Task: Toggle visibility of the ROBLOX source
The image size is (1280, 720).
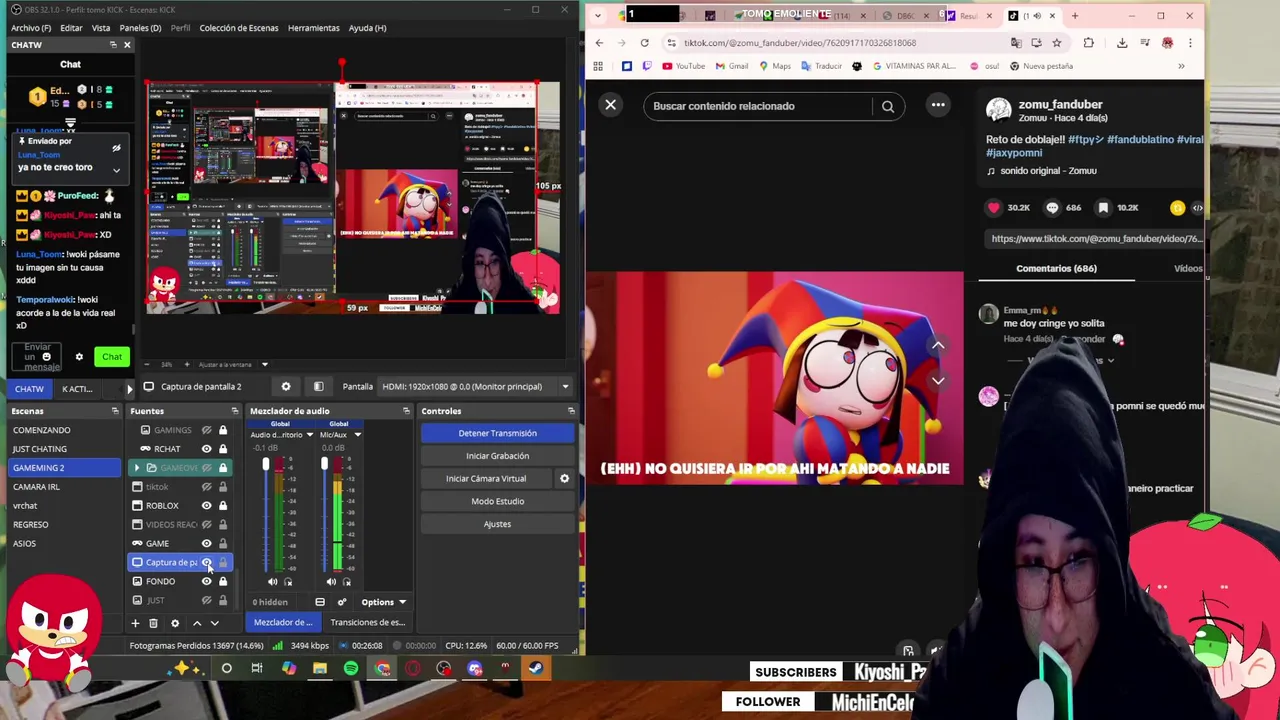Action: pos(207,506)
